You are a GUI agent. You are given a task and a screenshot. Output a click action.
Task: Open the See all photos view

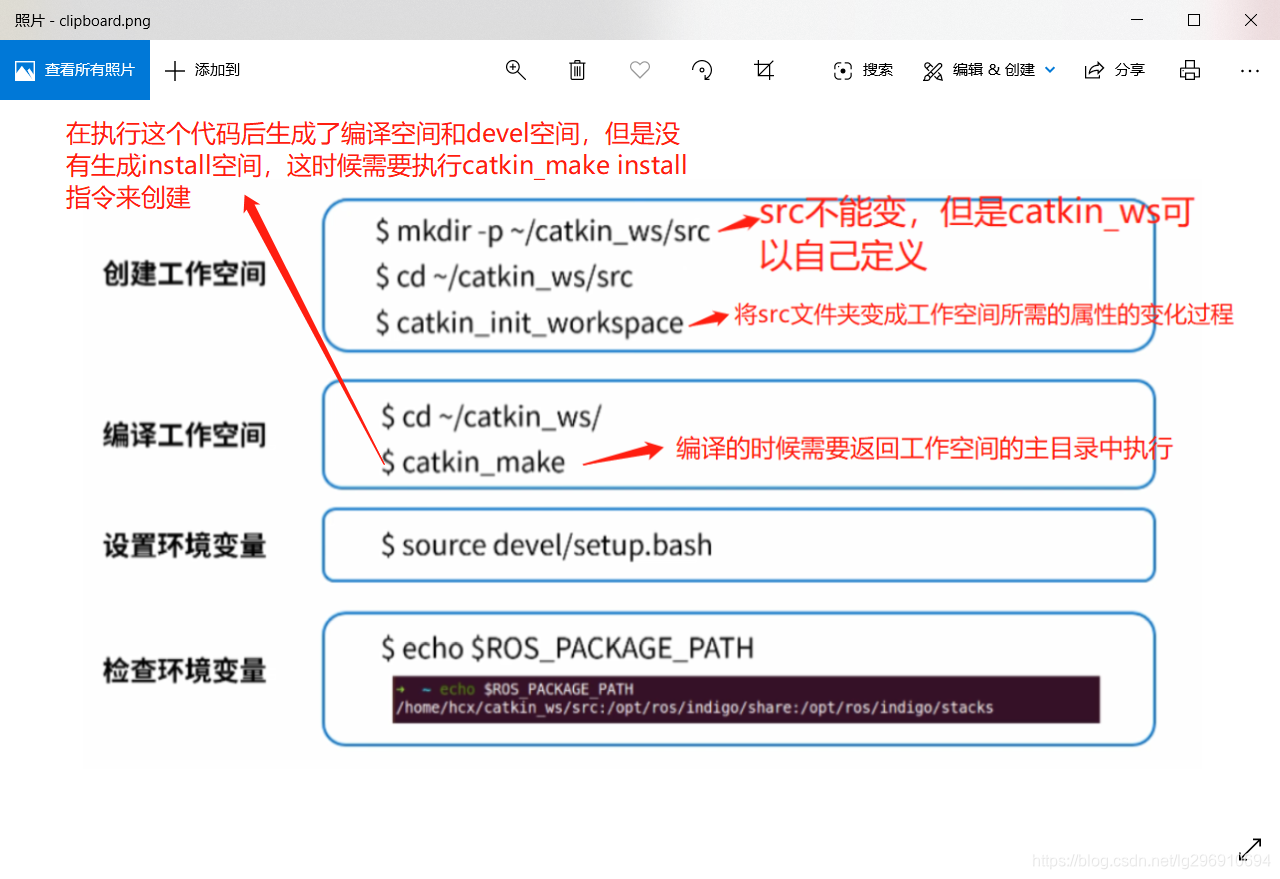75,70
